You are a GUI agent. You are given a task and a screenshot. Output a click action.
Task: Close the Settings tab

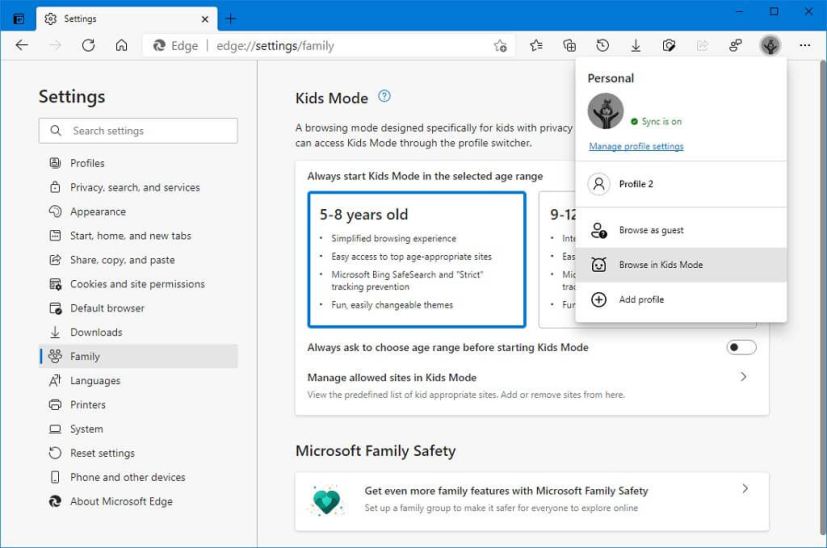point(205,19)
